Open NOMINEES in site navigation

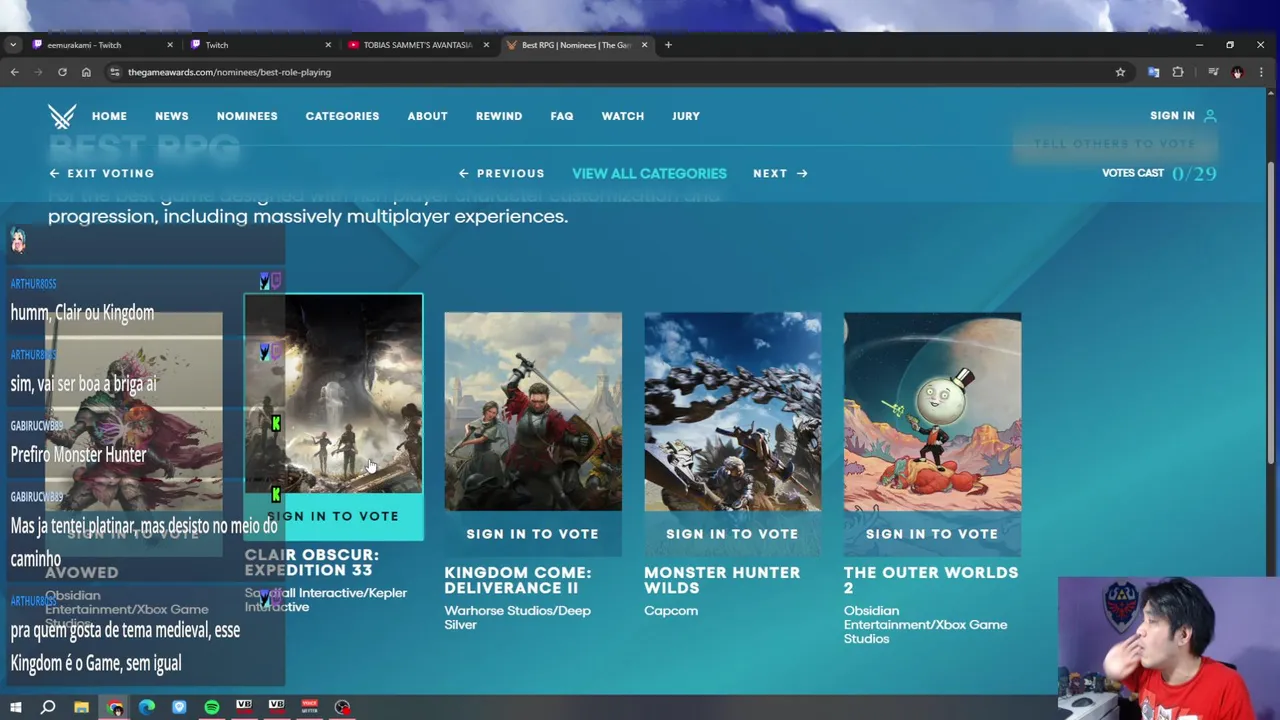coord(247,116)
